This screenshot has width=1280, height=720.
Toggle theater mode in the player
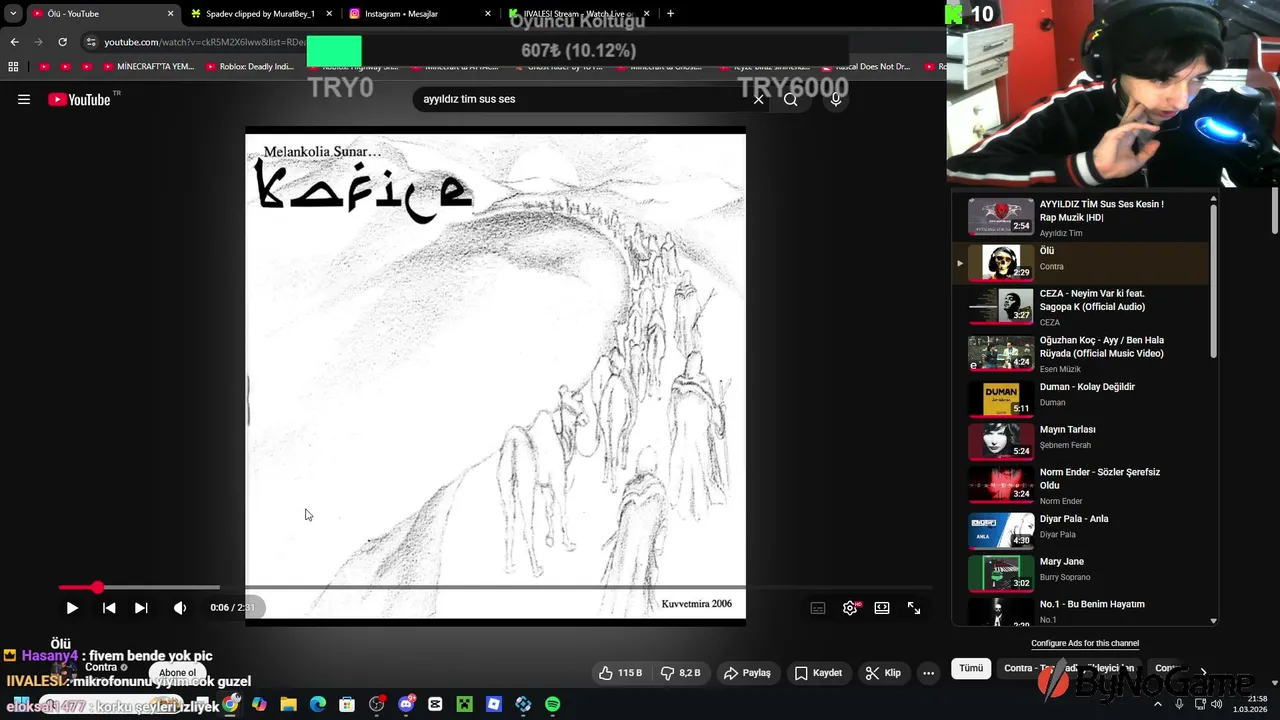coord(882,607)
